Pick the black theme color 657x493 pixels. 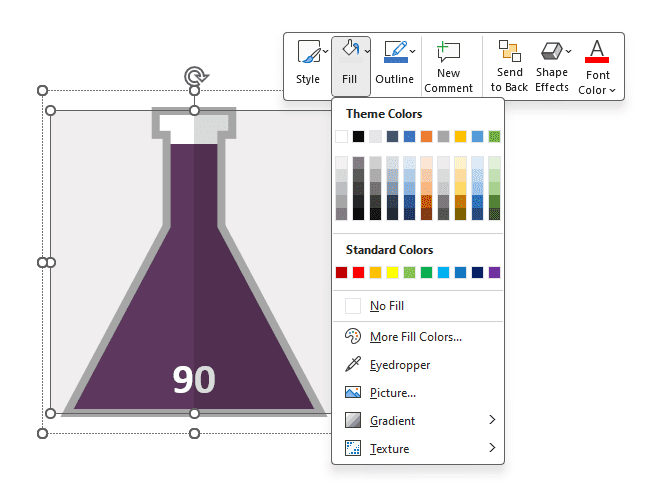pos(358,137)
